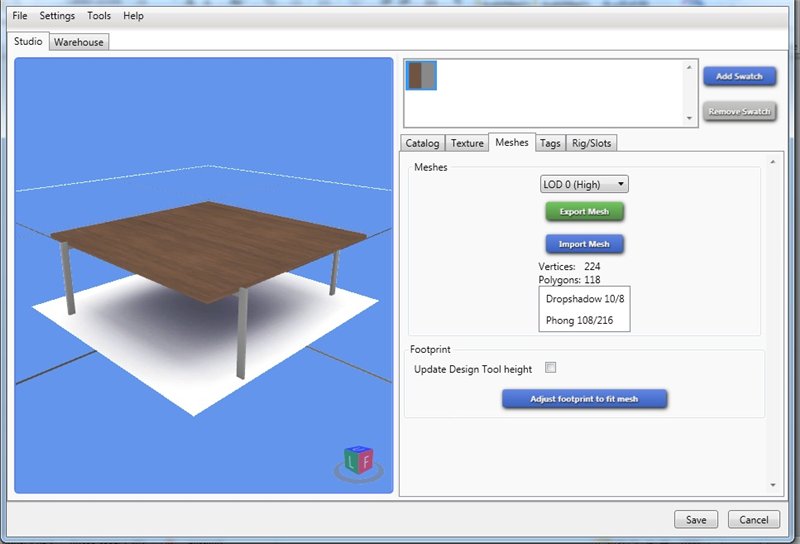Image resolution: width=800 pixels, height=544 pixels.
Task: Open the Settings menu
Action: [x=57, y=16]
